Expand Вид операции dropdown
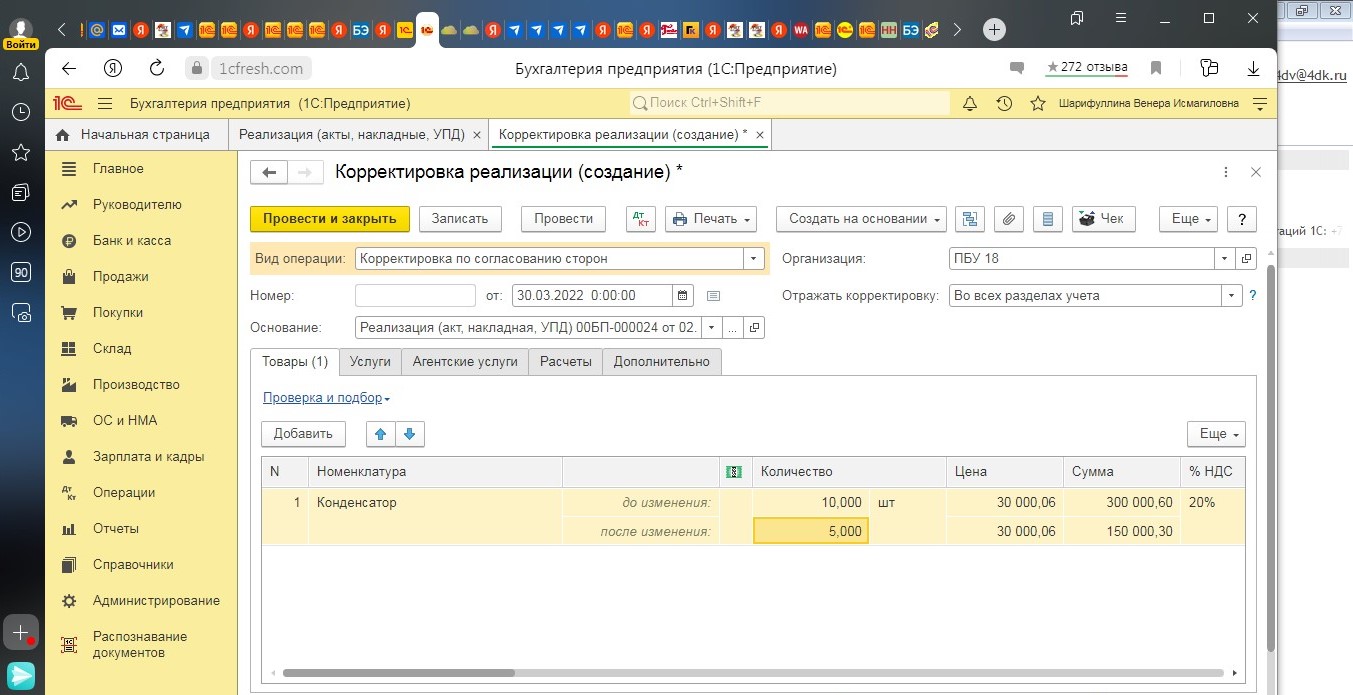The height and width of the screenshot is (695, 1353). coord(754,259)
